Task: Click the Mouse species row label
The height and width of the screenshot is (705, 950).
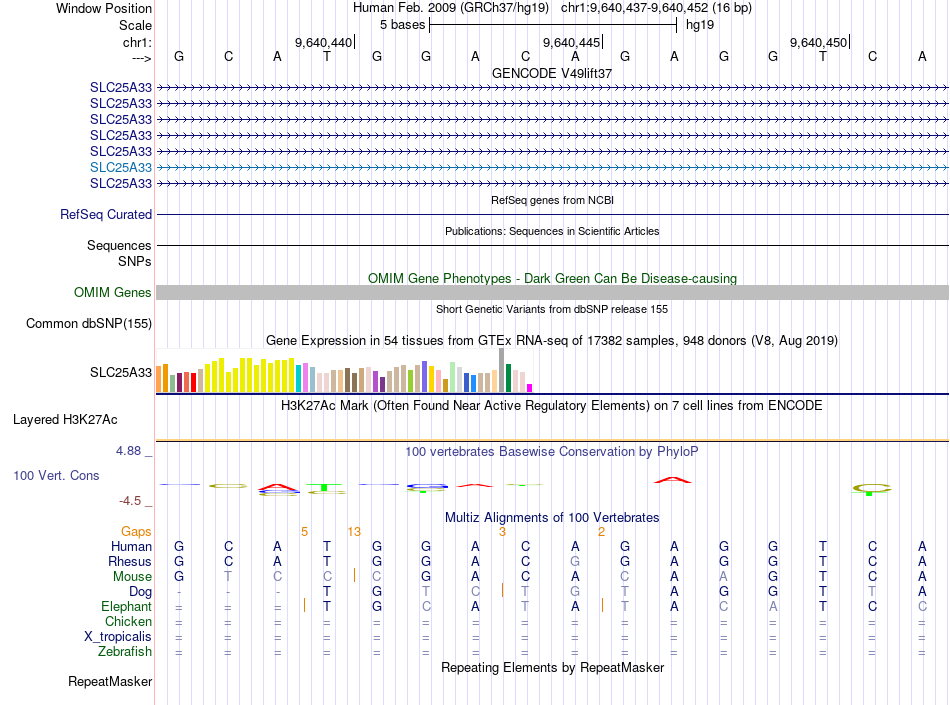Action: [132, 577]
